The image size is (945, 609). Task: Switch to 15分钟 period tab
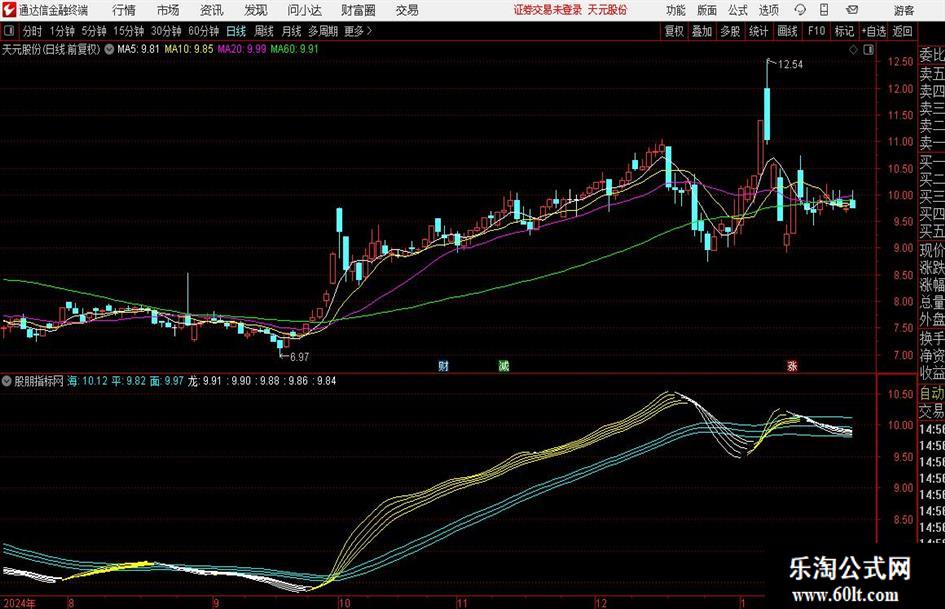tap(129, 31)
